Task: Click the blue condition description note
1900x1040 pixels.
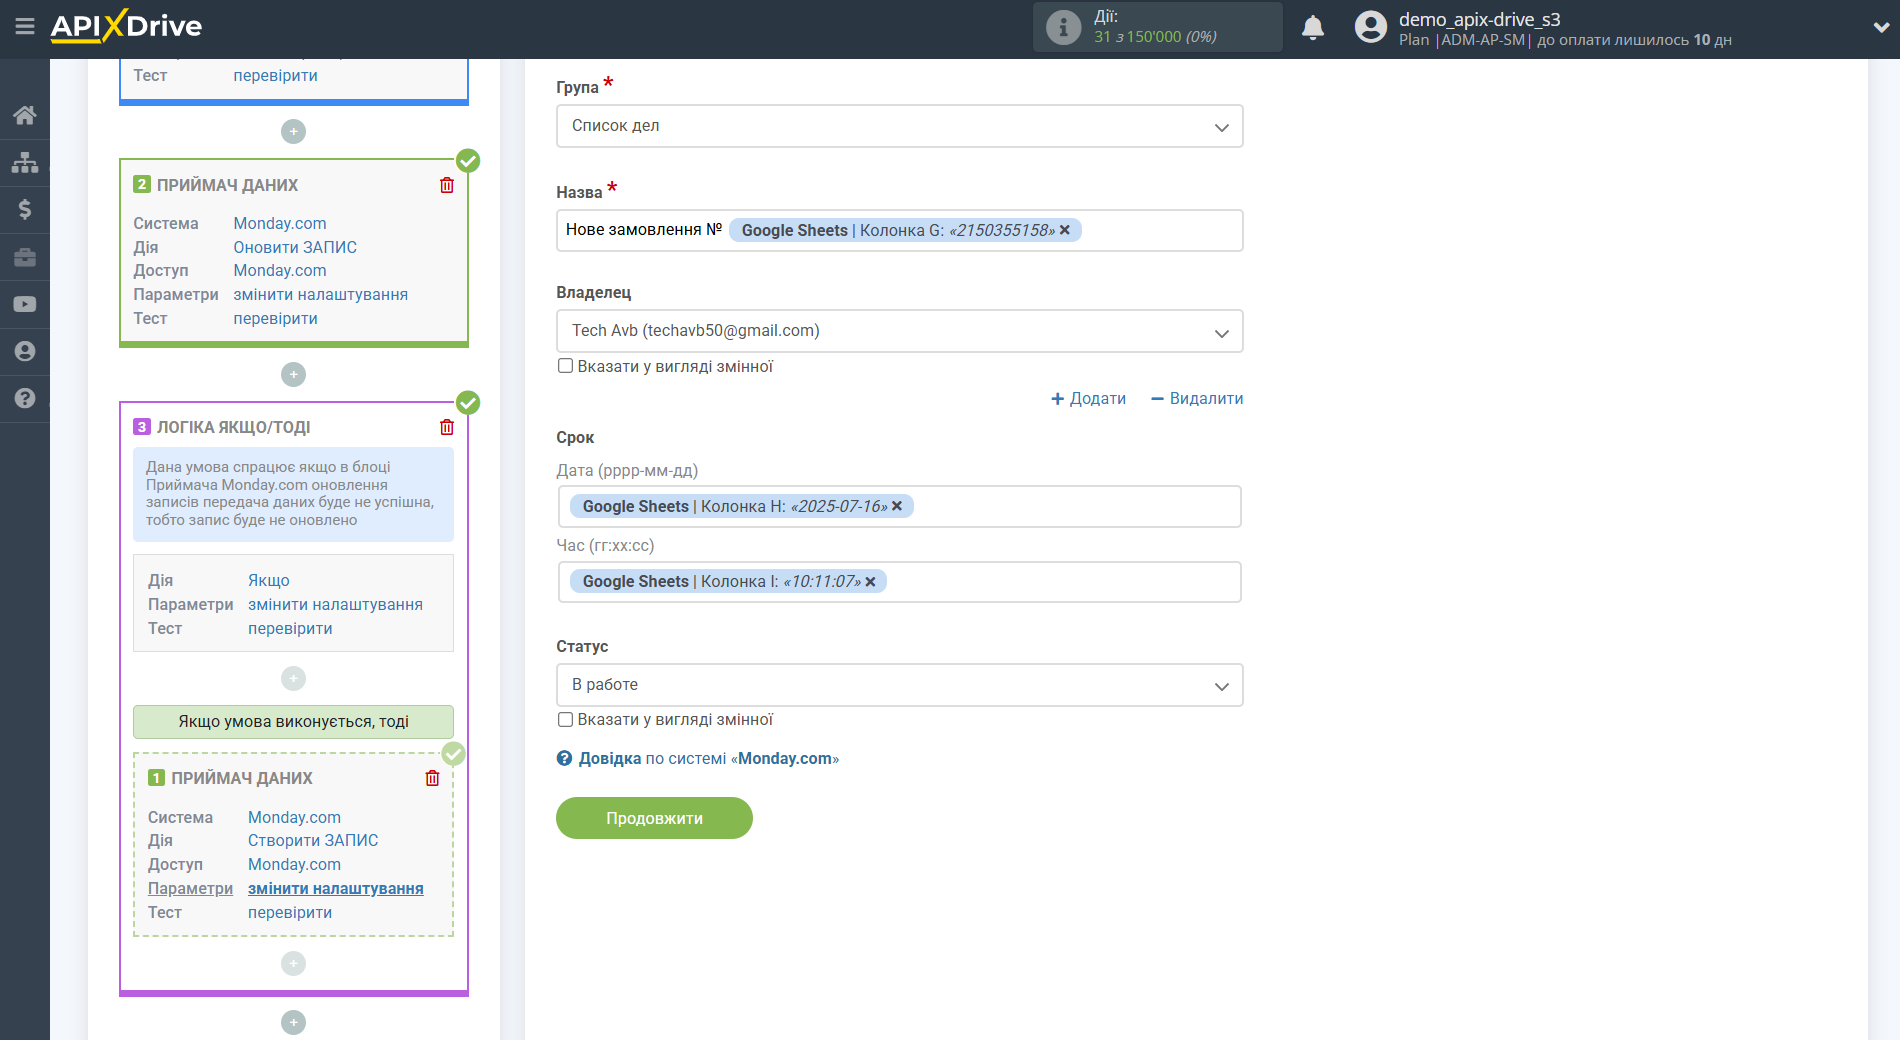Action: coord(293,494)
